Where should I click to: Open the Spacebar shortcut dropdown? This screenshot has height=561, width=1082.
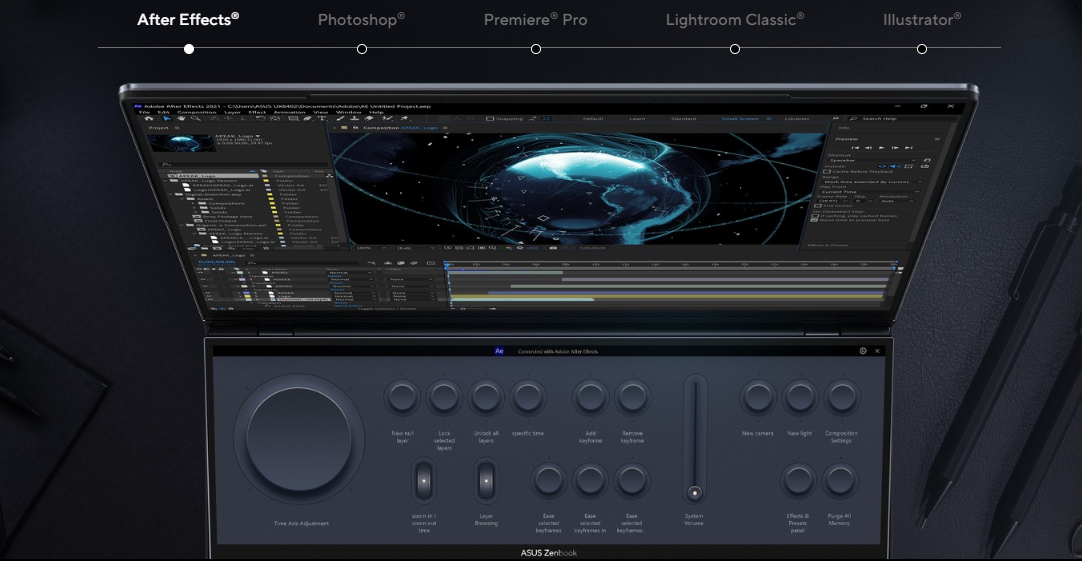(x=874, y=160)
